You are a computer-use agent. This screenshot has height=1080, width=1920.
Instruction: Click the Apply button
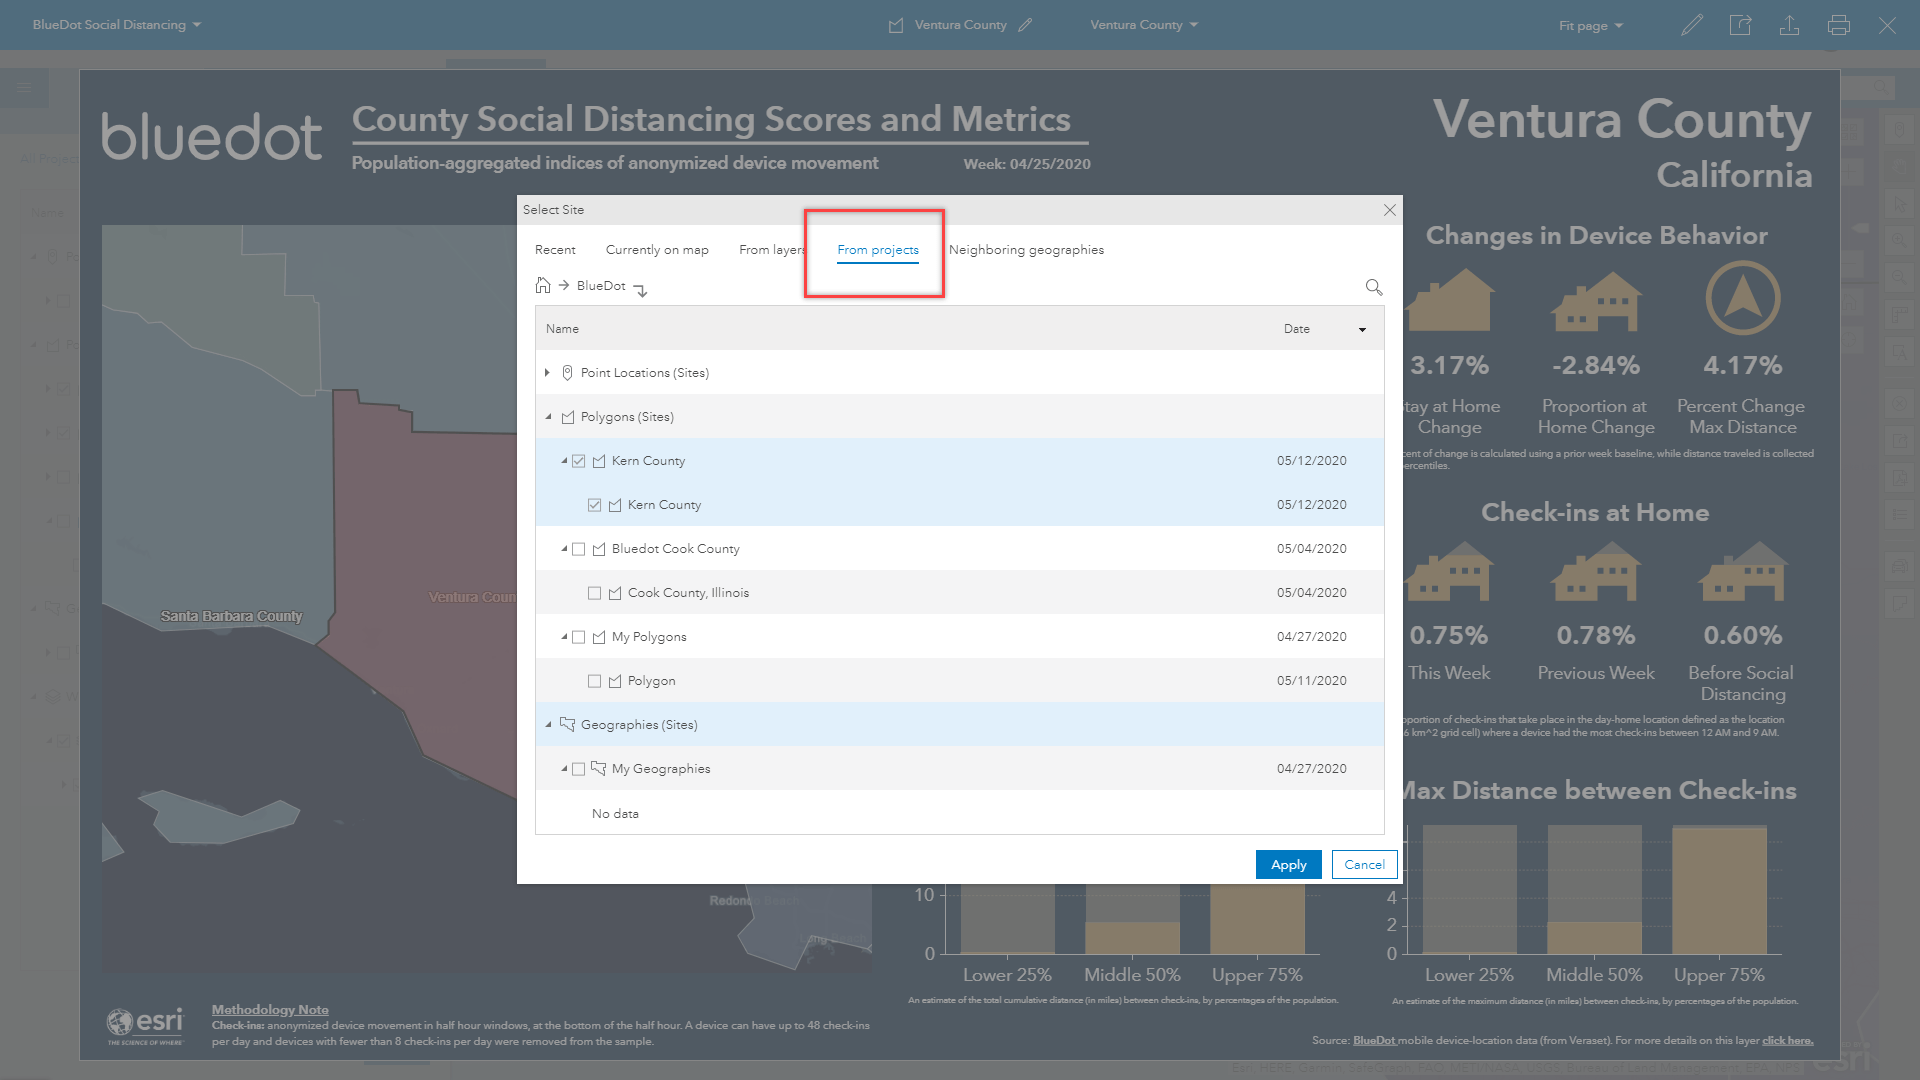coord(1288,865)
